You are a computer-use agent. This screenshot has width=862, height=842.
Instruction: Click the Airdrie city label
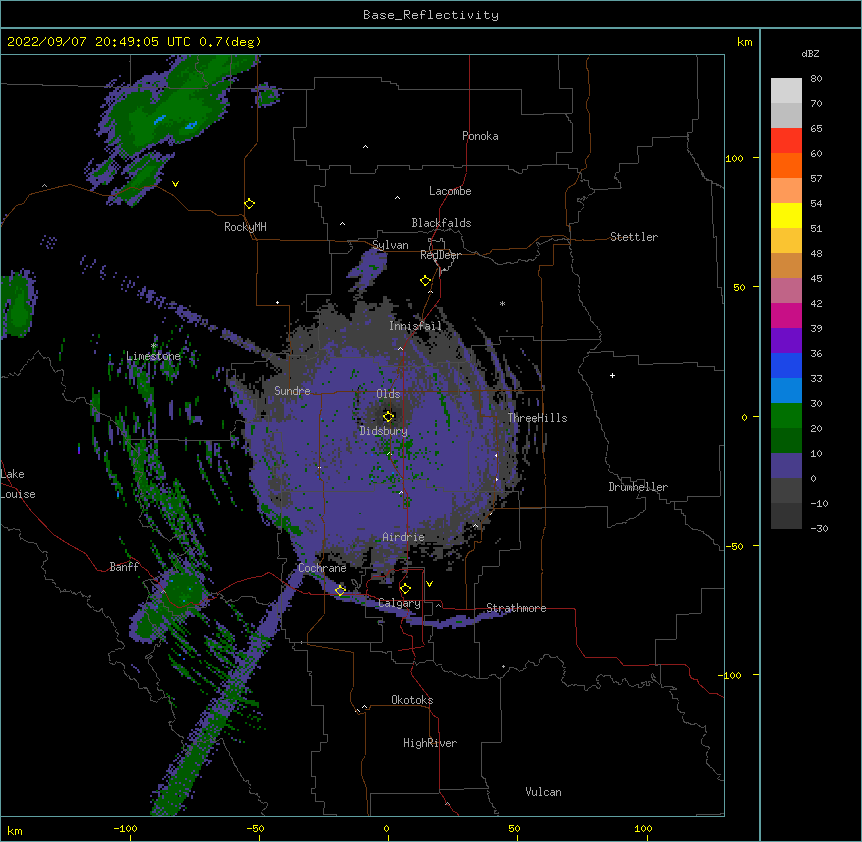coord(404,537)
